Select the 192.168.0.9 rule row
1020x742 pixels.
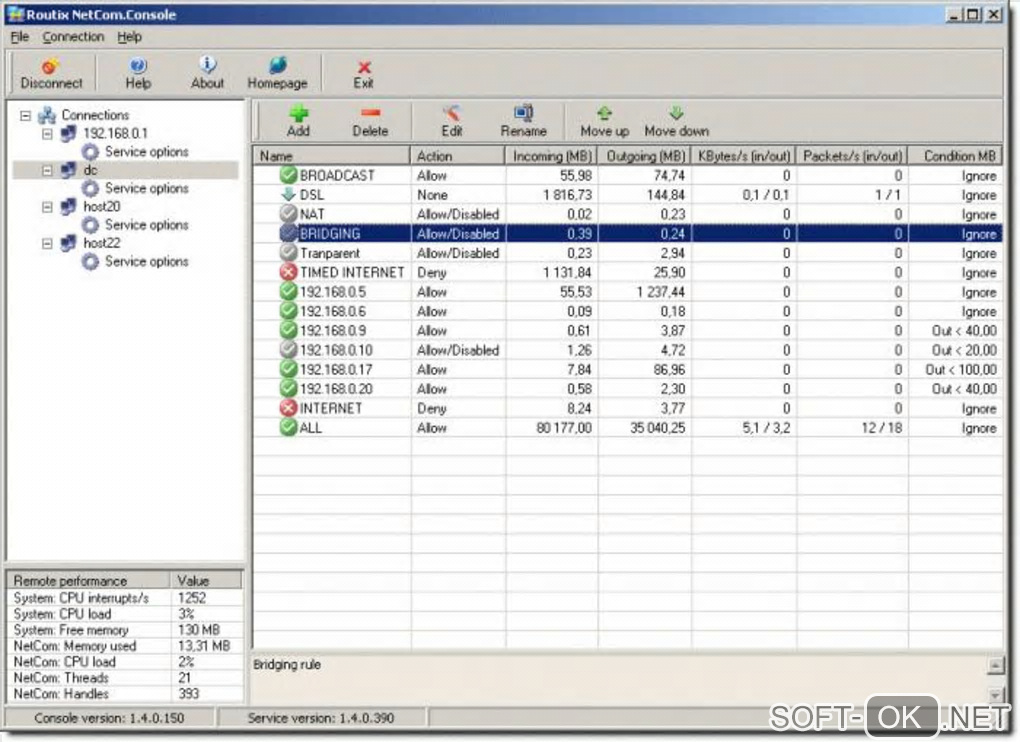click(x=628, y=330)
